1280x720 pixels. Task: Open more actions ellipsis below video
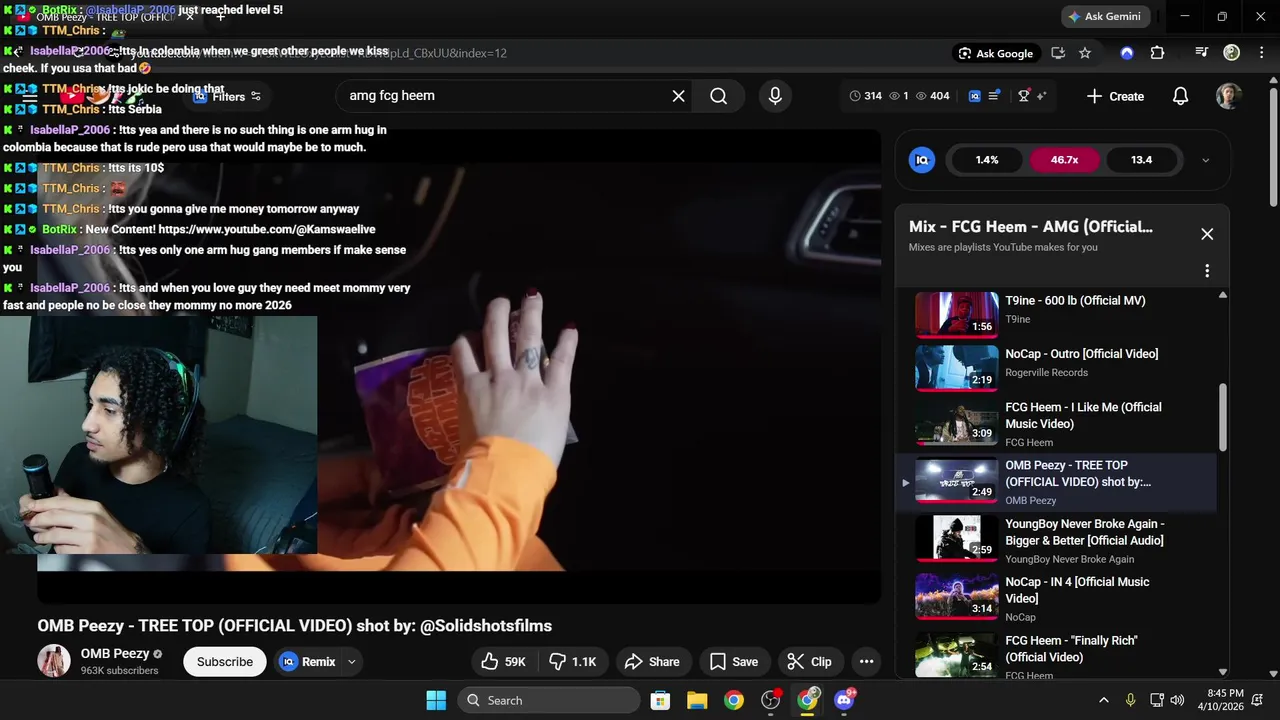tap(866, 662)
